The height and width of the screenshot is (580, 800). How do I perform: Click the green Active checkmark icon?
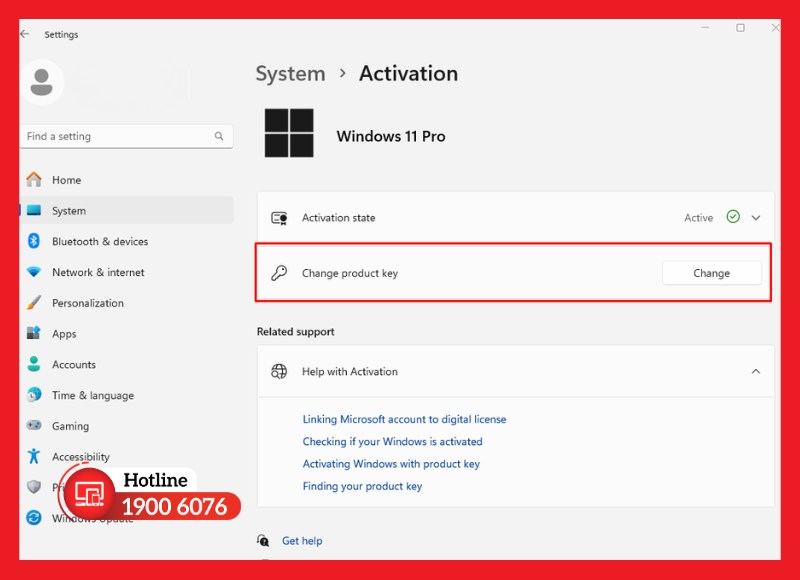pyautogui.click(x=733, y=217)
